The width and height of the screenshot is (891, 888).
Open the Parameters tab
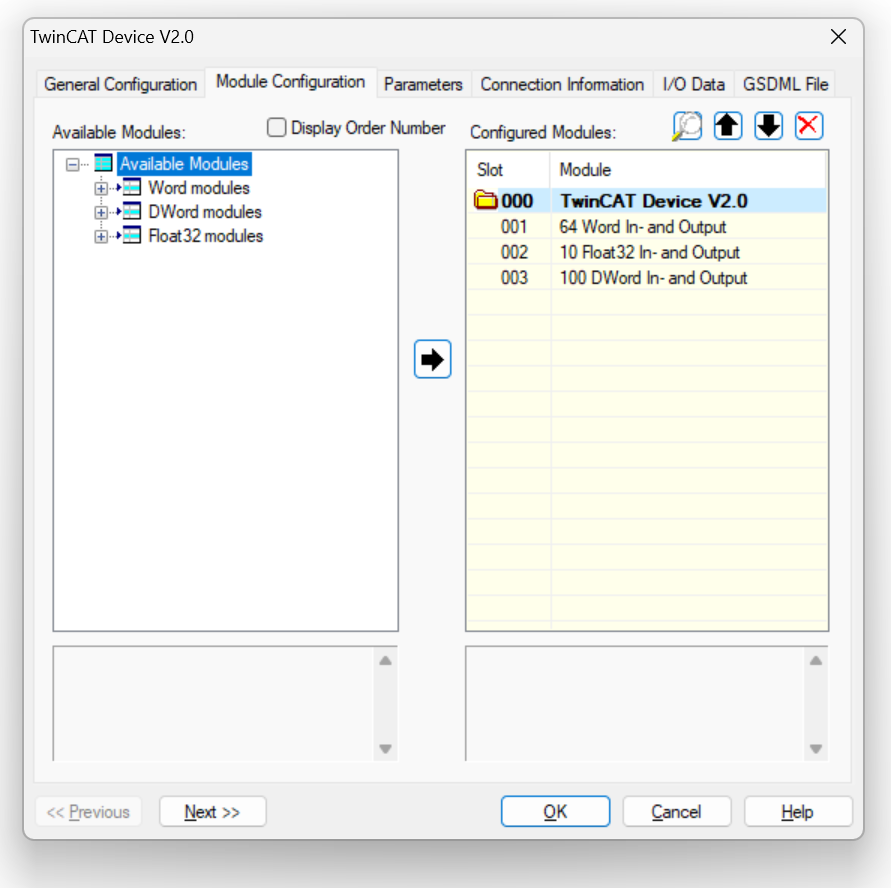click(423, 85)
